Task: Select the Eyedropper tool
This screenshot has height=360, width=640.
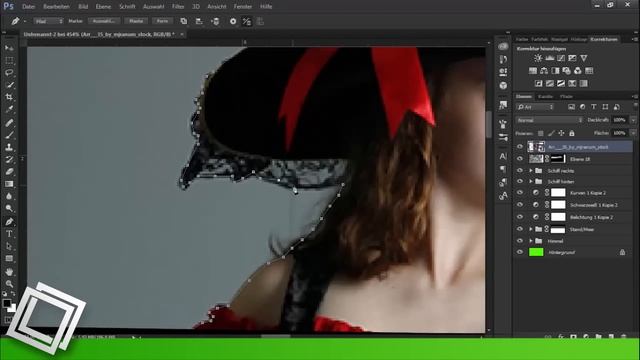Action: [9, 109]
